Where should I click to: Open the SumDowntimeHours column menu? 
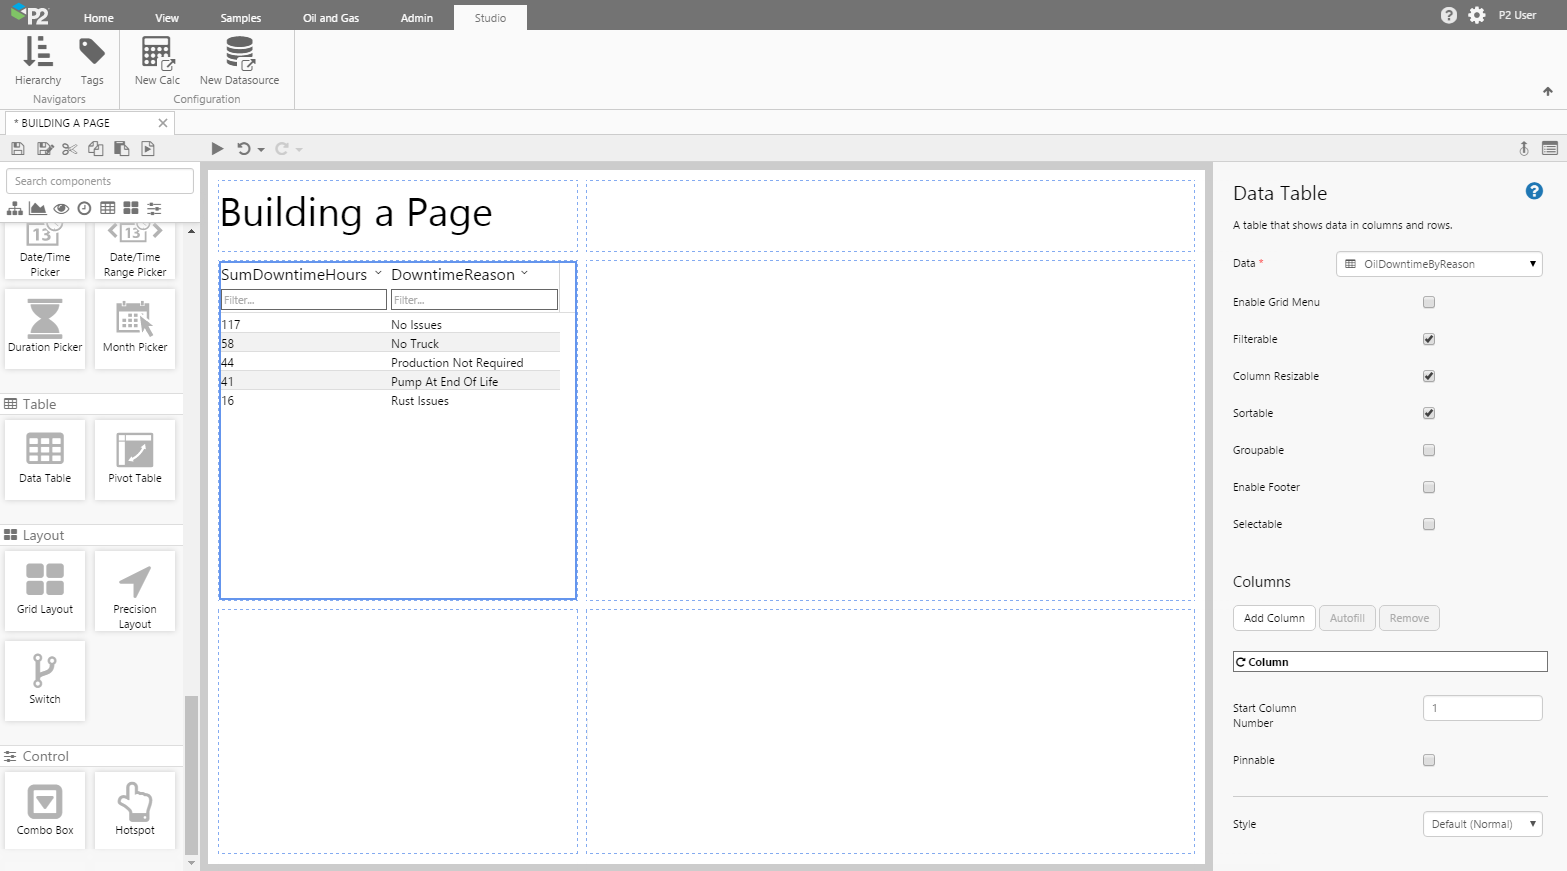(x=377, y=273)
